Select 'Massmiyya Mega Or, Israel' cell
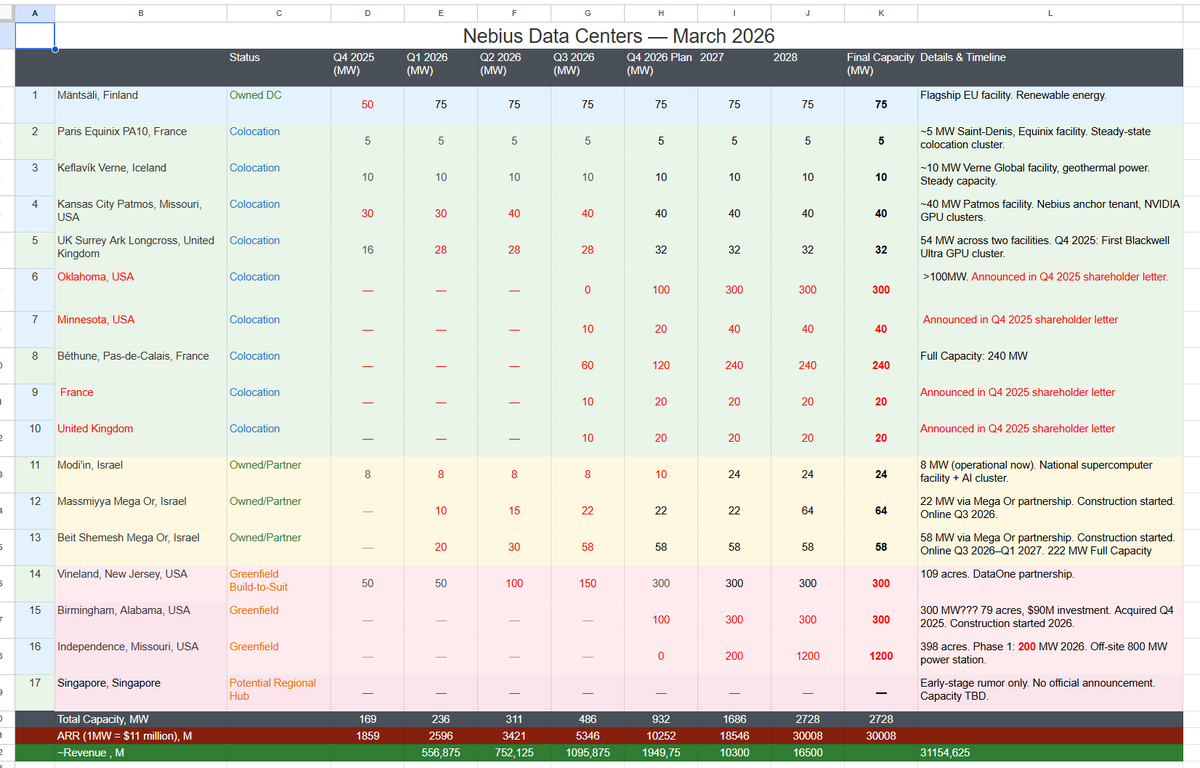1200x768 pixels. click(140, 511)
